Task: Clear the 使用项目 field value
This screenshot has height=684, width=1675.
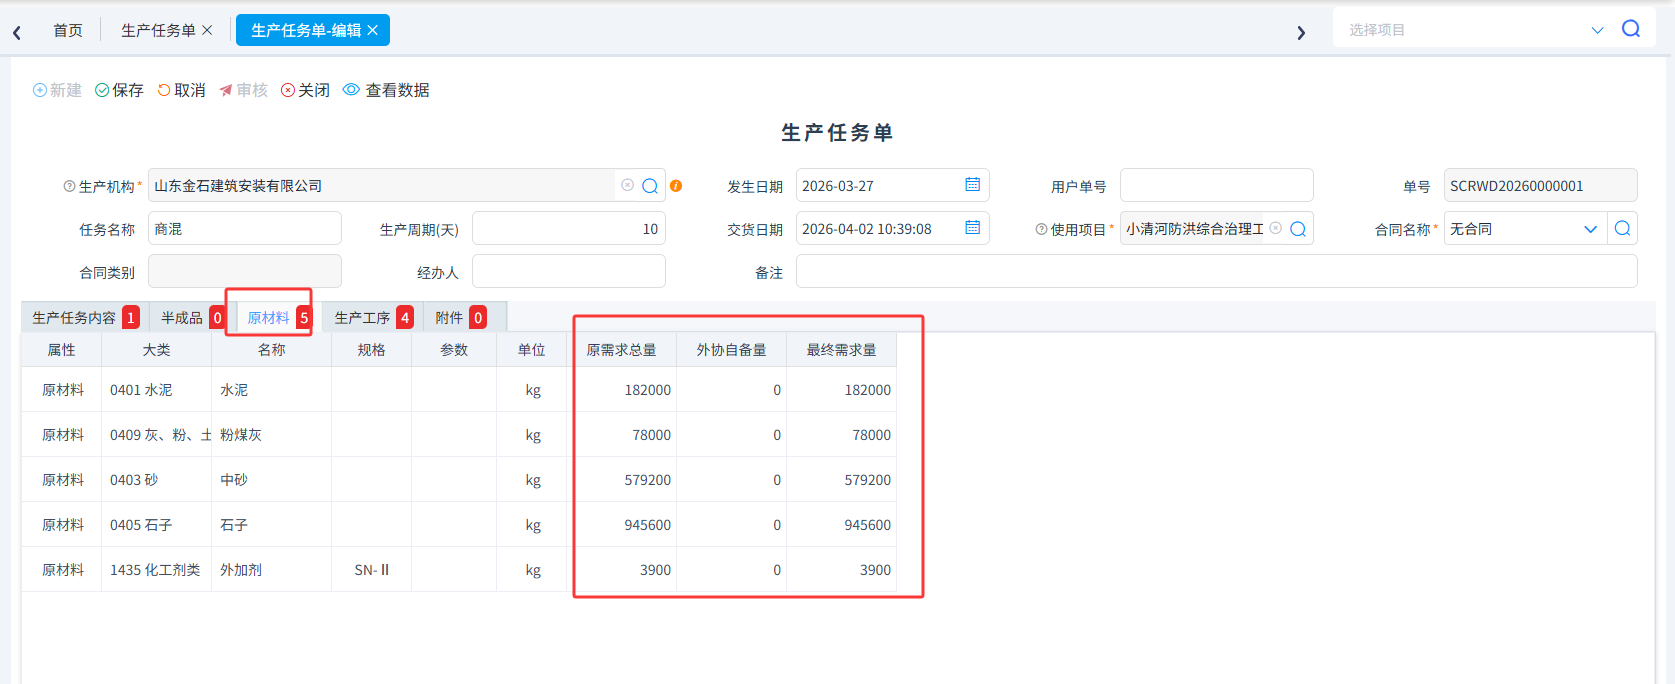Action: [x=1276, y=228]
